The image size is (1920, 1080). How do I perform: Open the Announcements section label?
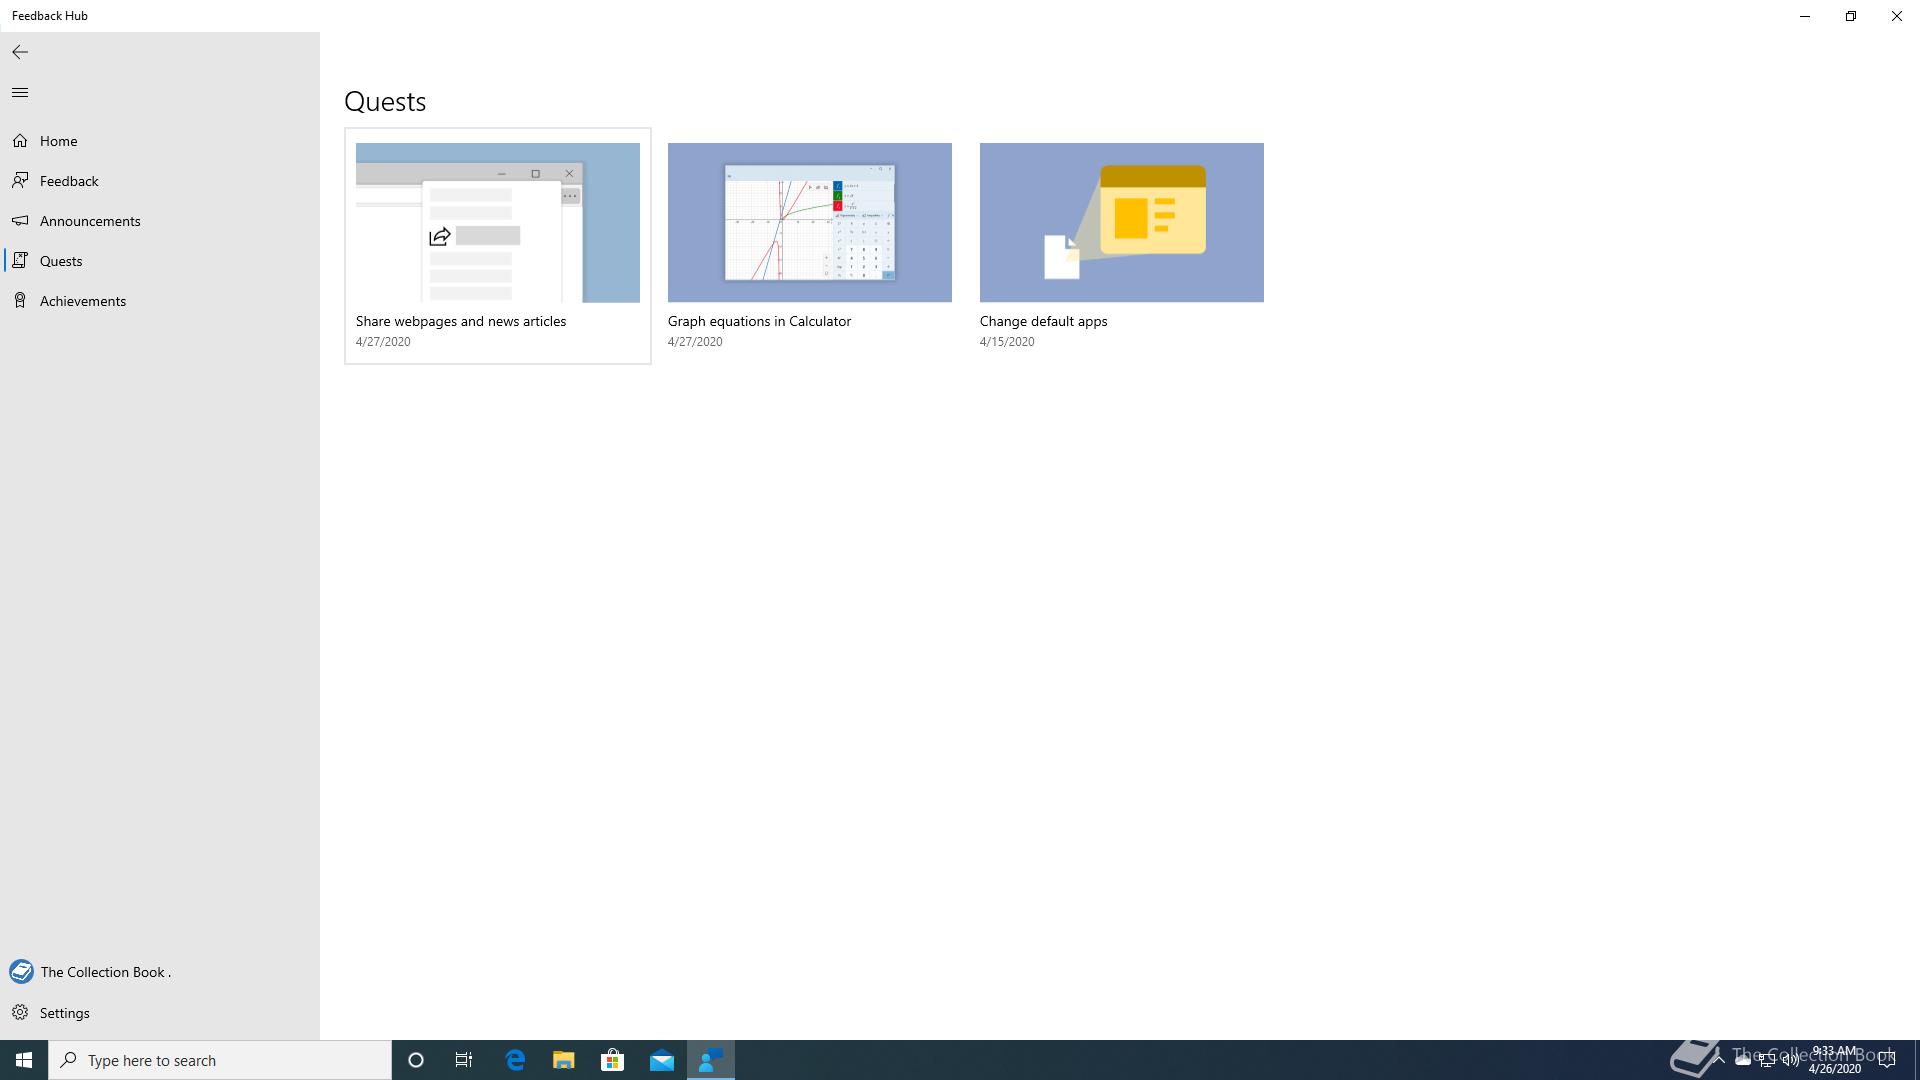click(90, 221)
